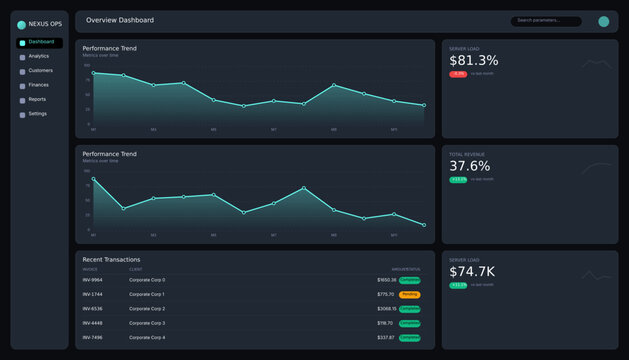629x360 pixels.
Task: Click the square icon beside Reports
Action: (x=22, y=101)
